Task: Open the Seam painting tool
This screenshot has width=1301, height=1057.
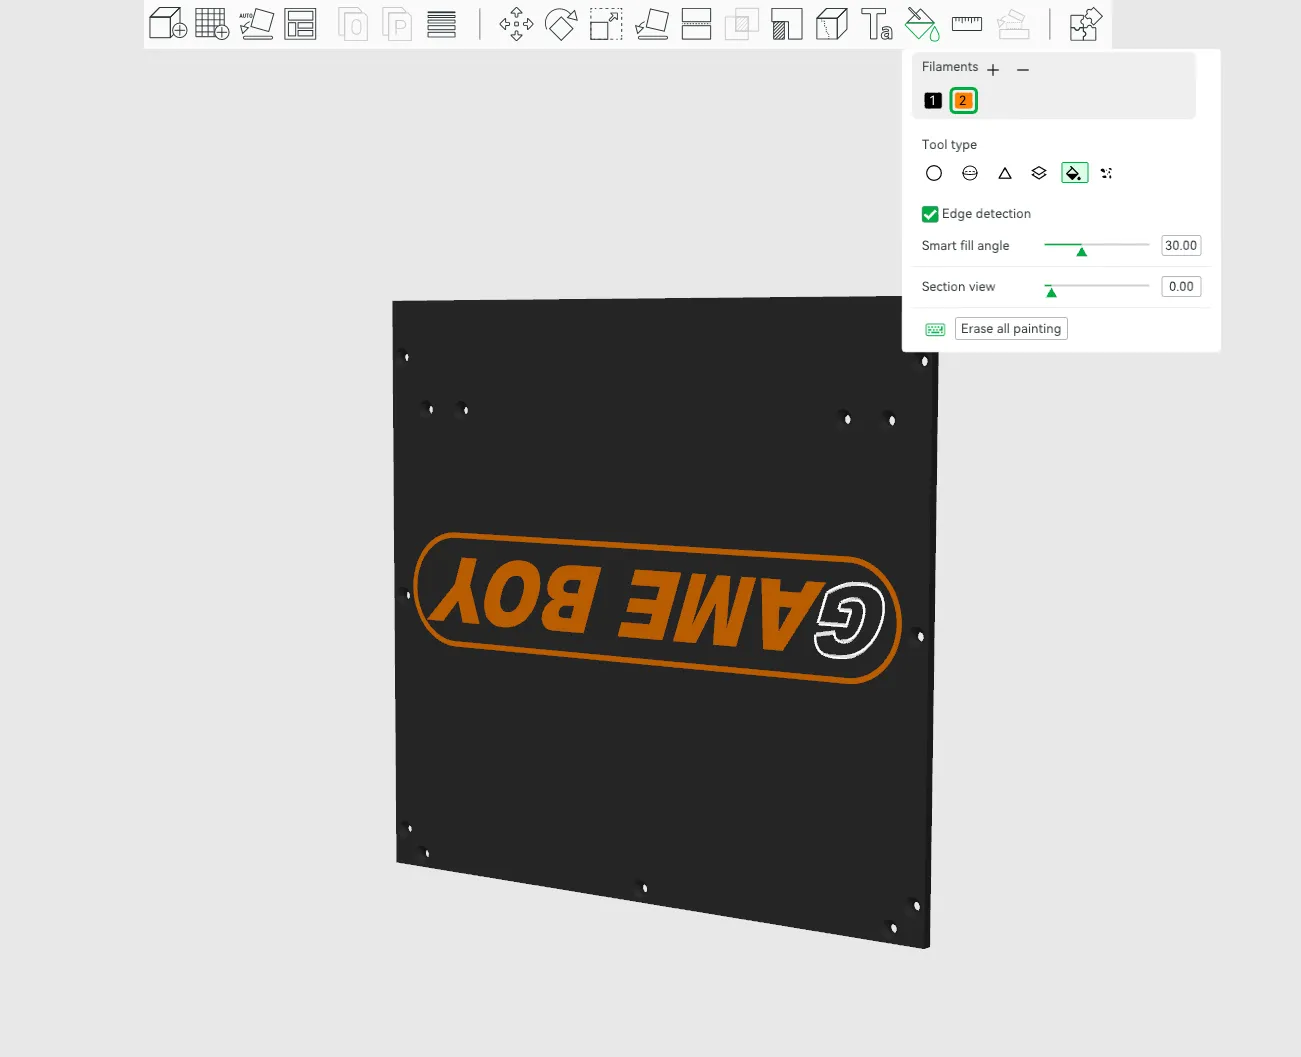Action: 831,23
